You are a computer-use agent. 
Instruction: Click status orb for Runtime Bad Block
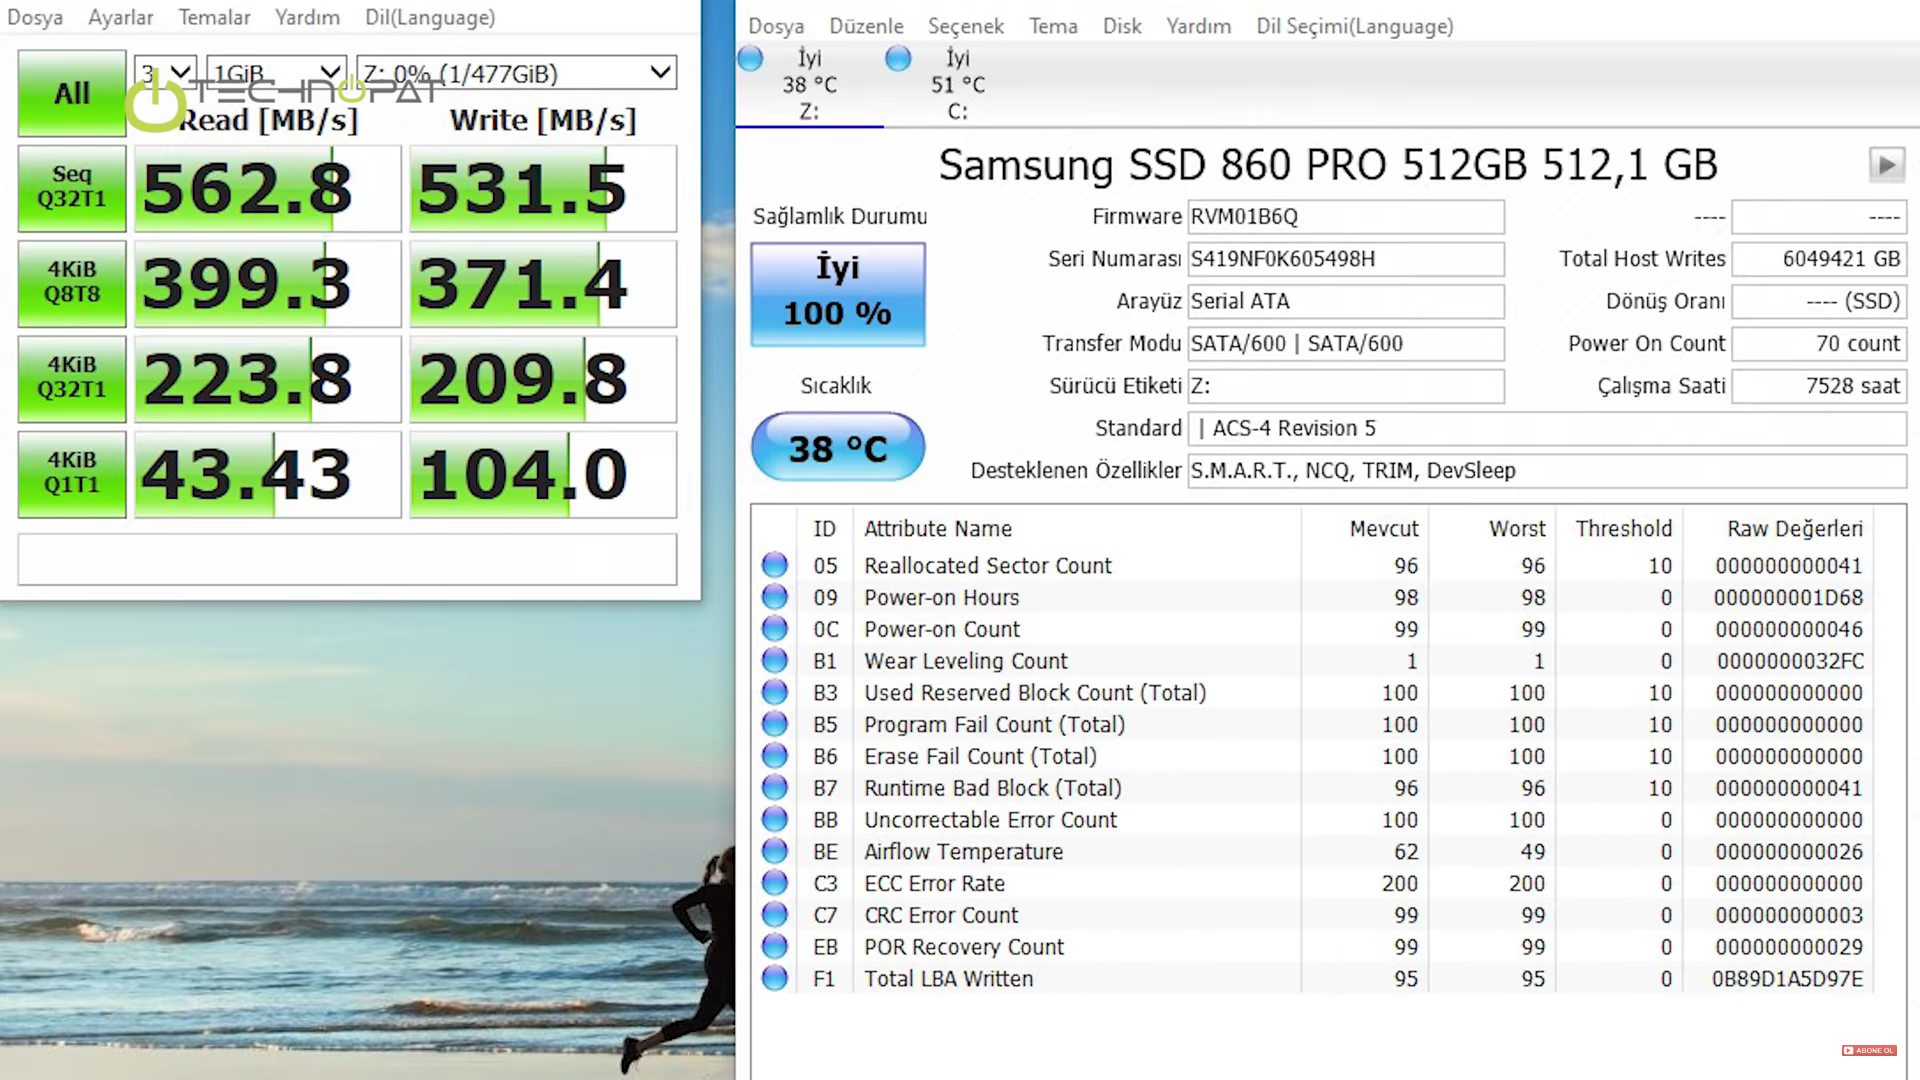point(774,787)
